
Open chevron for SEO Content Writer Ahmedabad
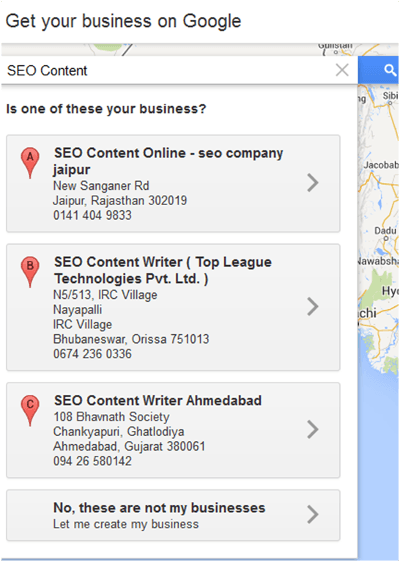(x=313, y=429)
